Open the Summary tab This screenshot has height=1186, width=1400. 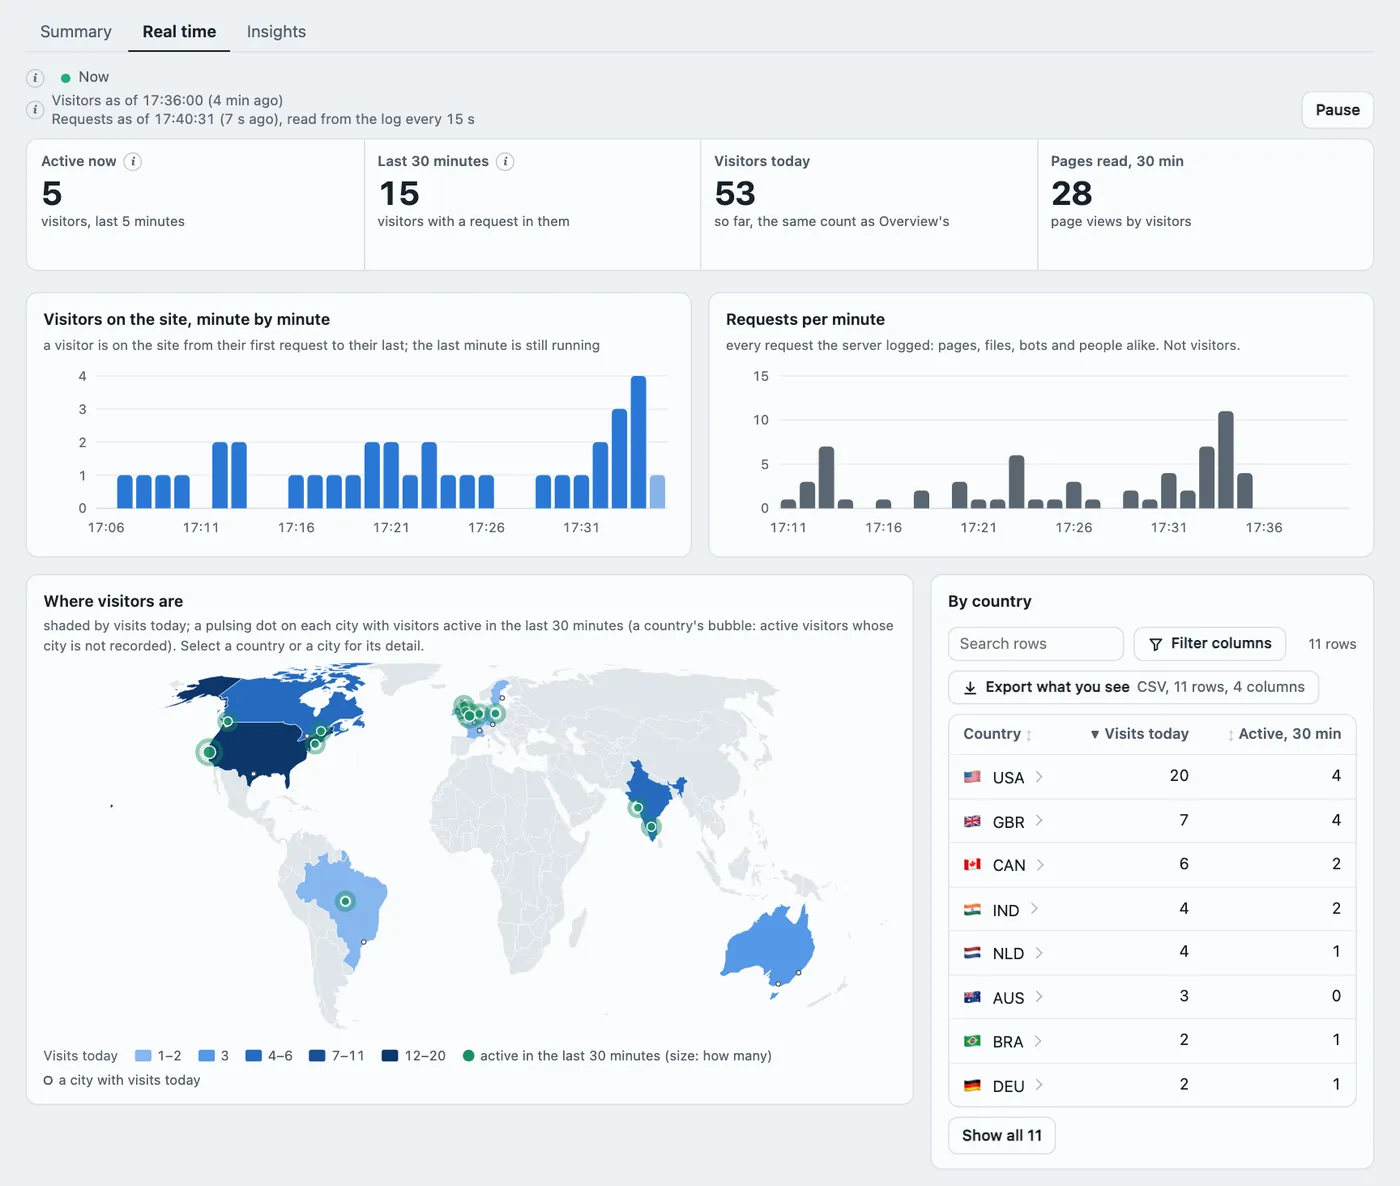pos(76,32)
